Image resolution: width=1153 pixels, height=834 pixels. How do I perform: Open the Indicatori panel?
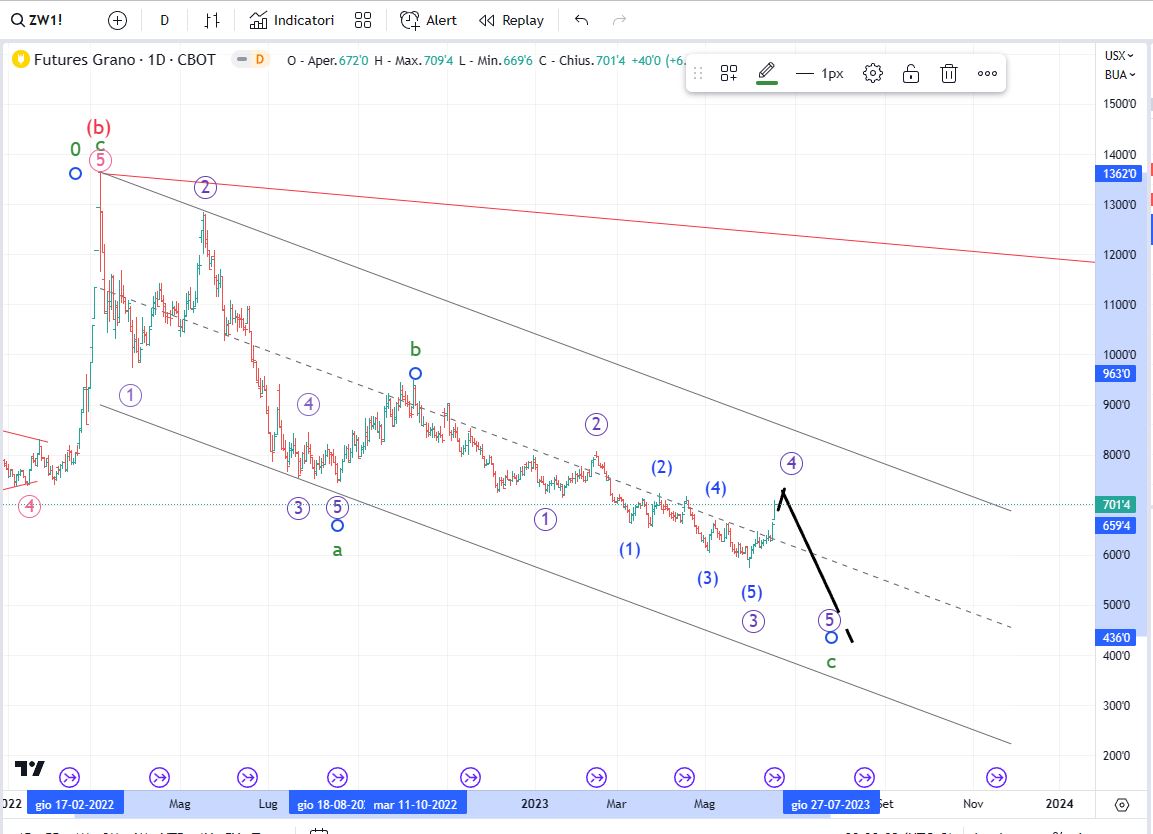pos(292,21)
